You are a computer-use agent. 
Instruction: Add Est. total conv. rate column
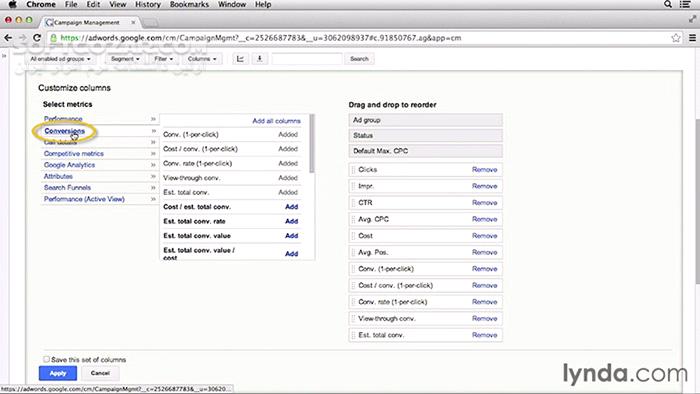(x=292, y=221)
